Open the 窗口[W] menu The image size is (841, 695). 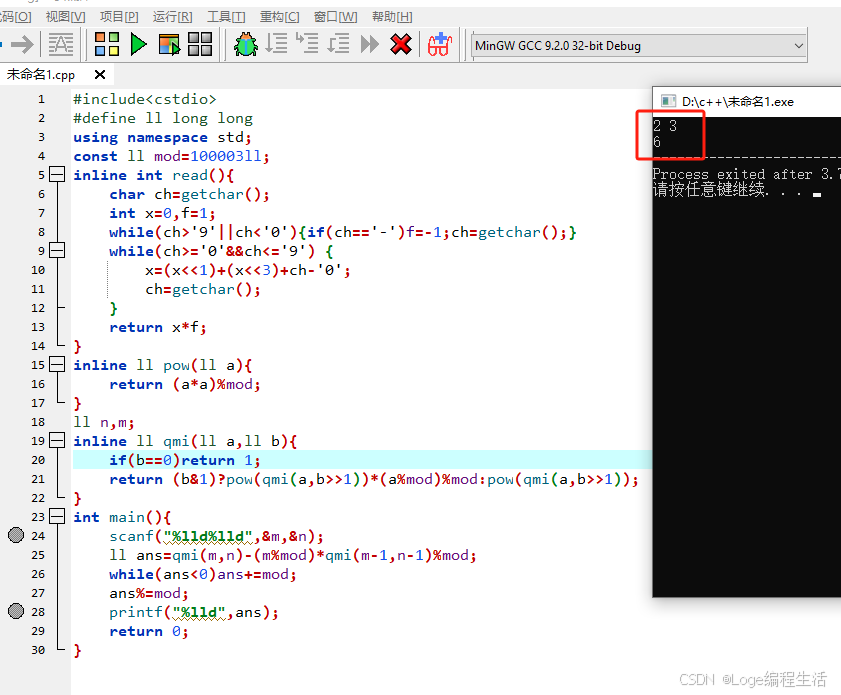click(x=335, y=17)
